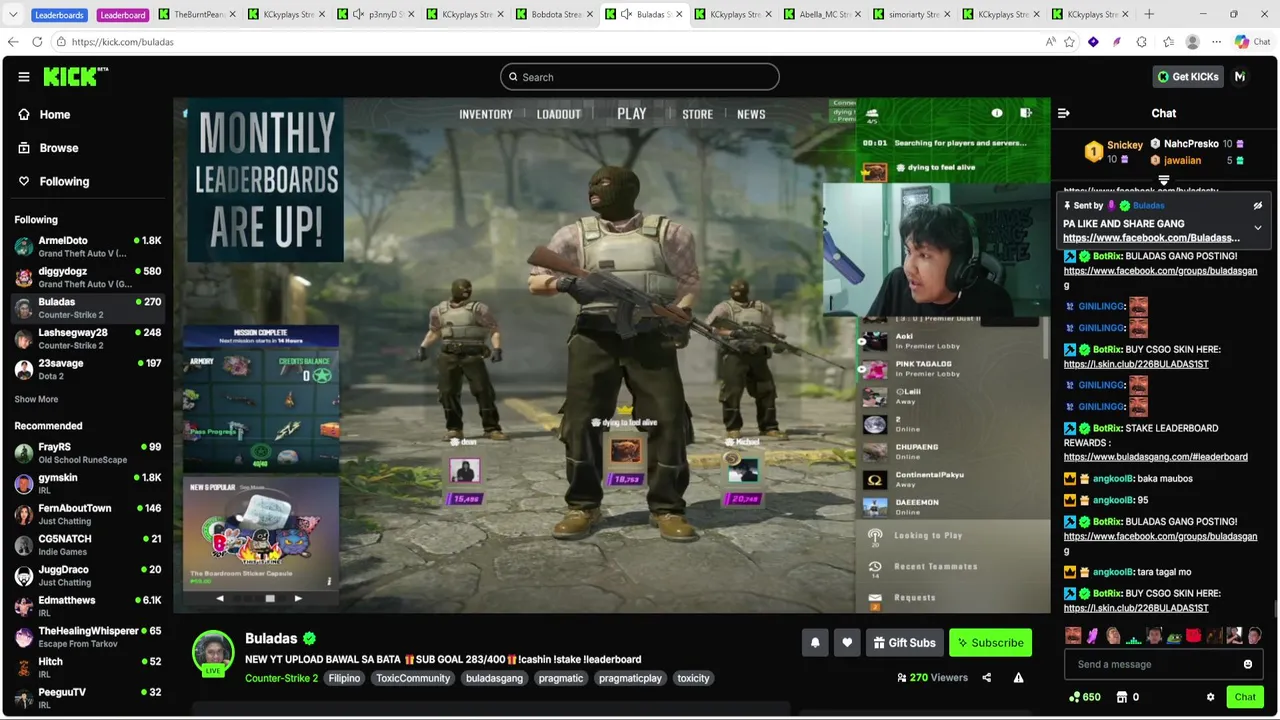Select the buladasgang tag
This screenshot has height=720, width=1280.
(494, 678)
